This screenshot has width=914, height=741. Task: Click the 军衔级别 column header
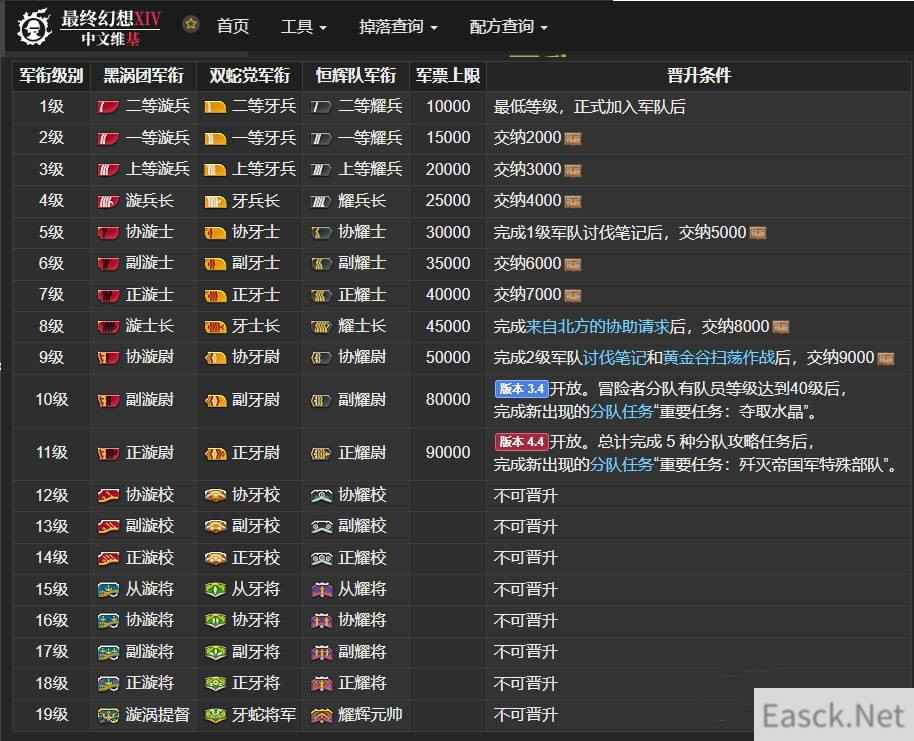51,76
